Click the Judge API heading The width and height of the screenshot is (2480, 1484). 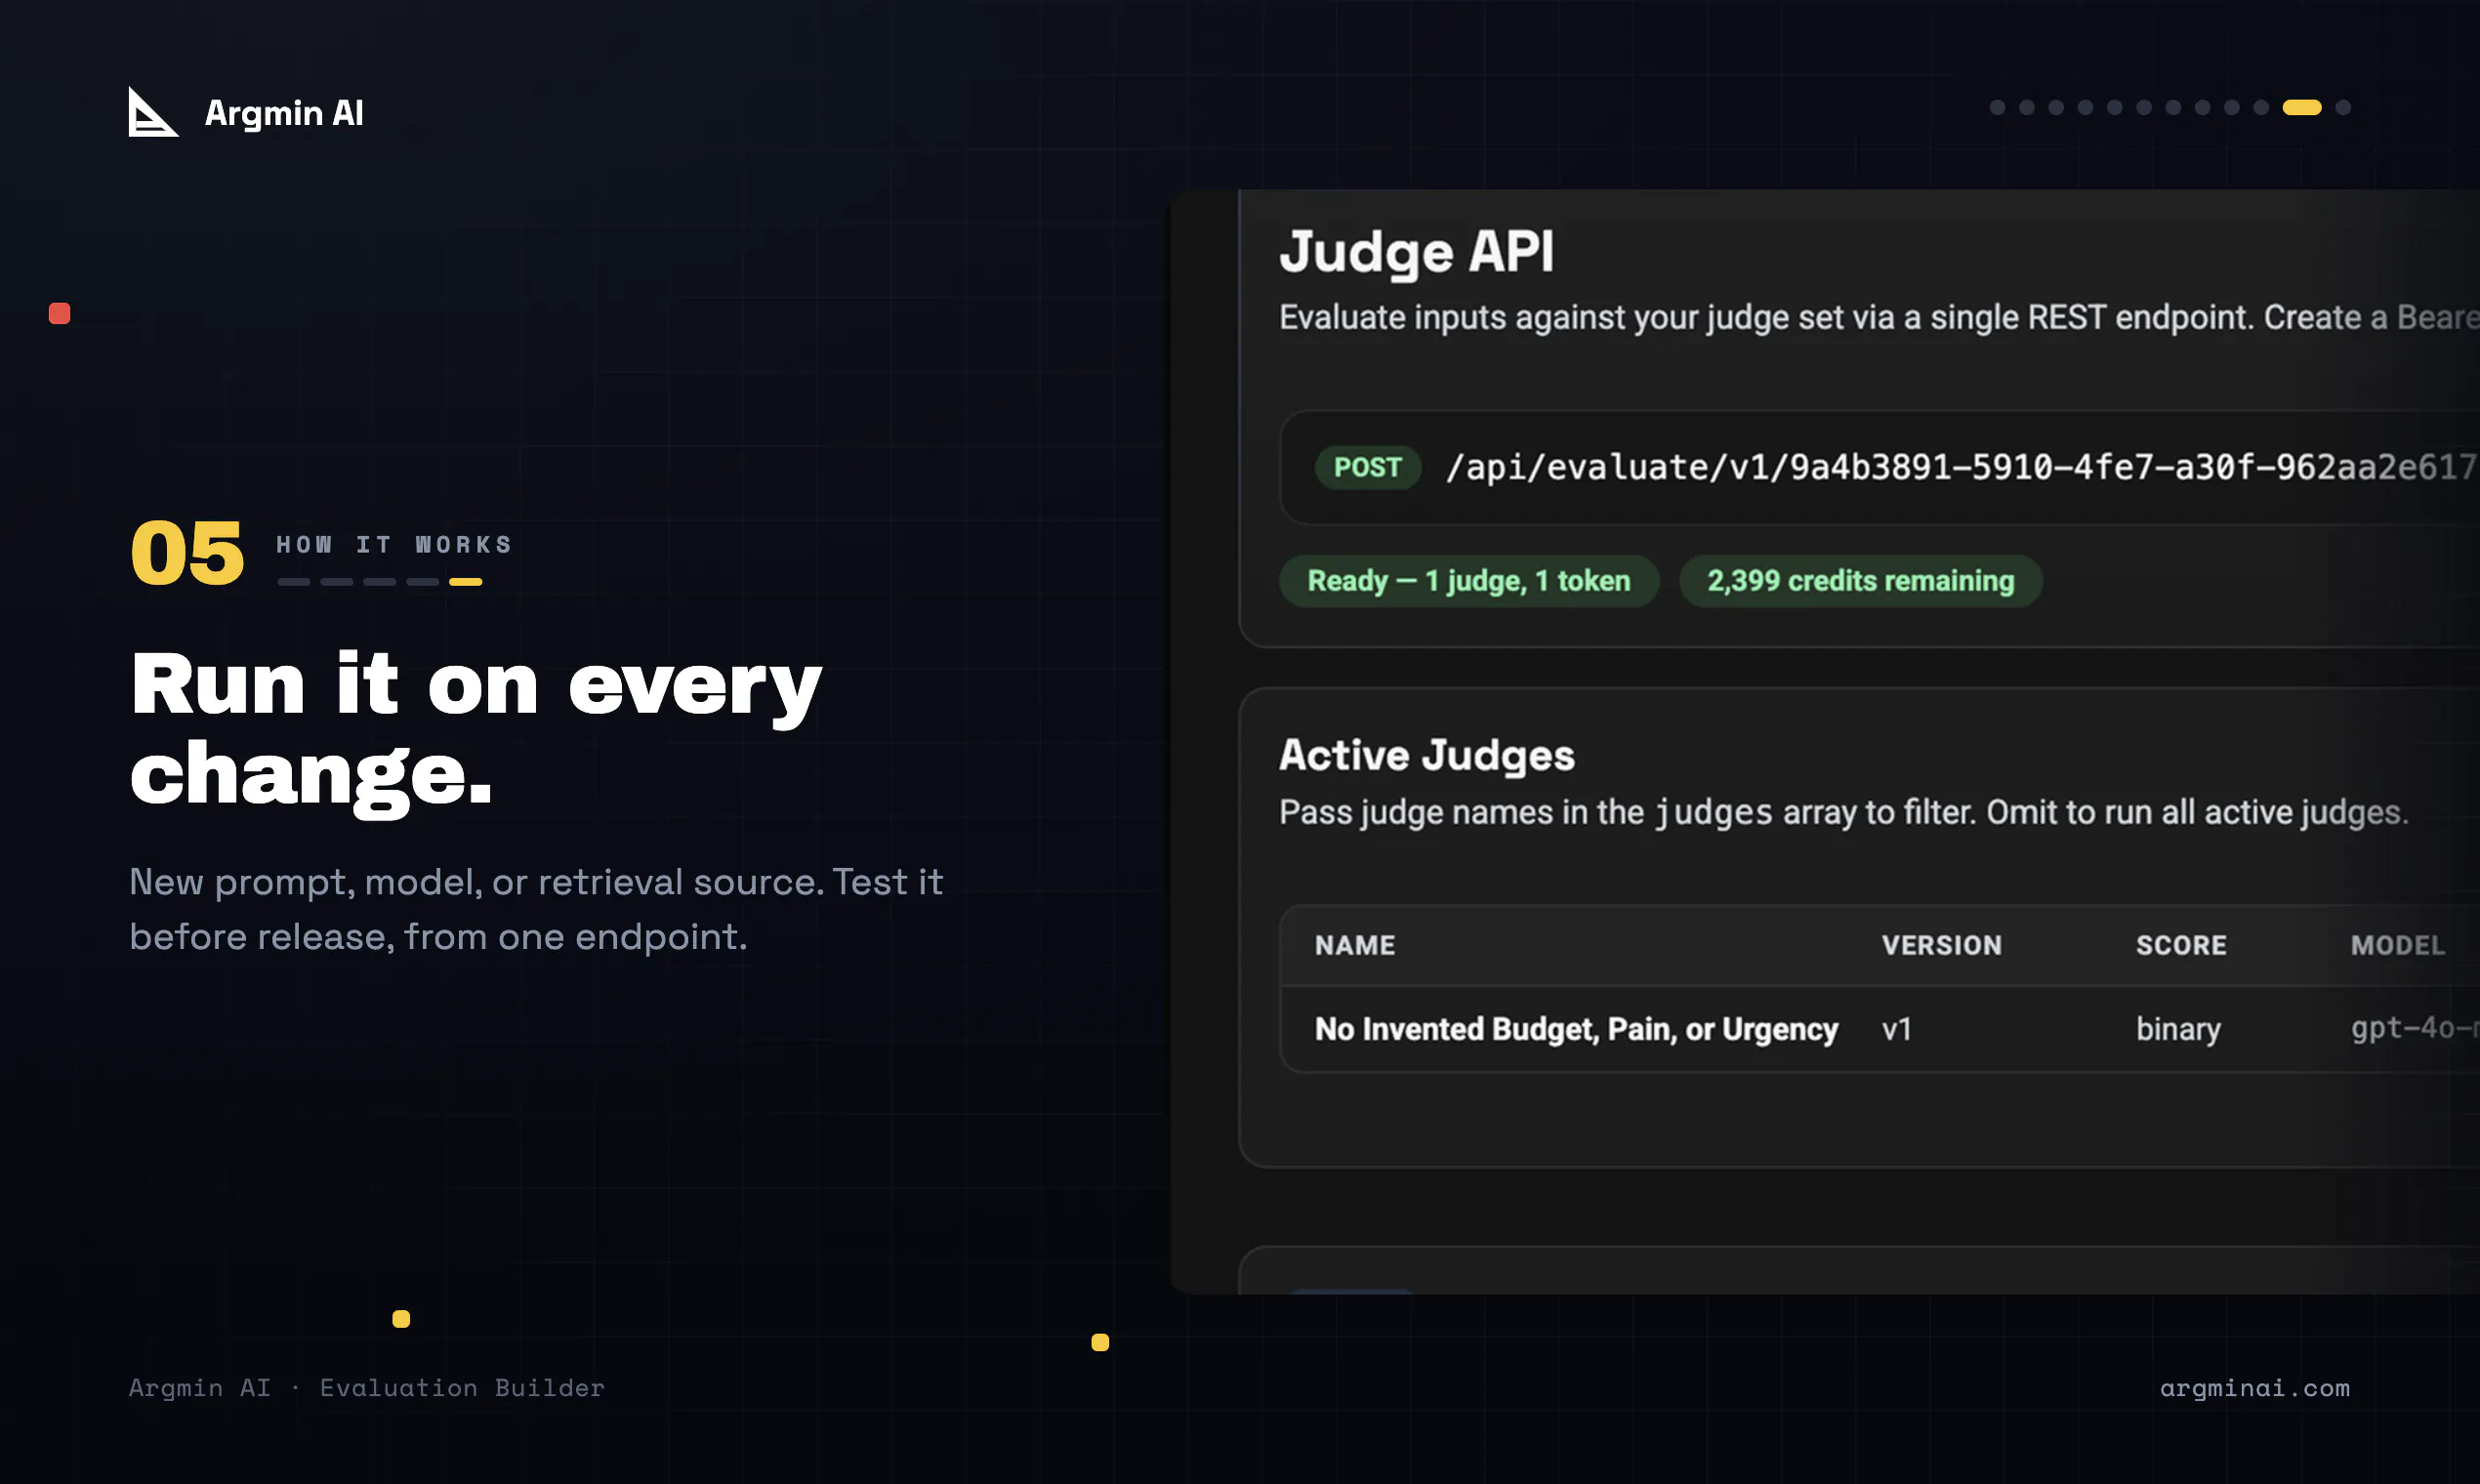(x=1417, y=252)
